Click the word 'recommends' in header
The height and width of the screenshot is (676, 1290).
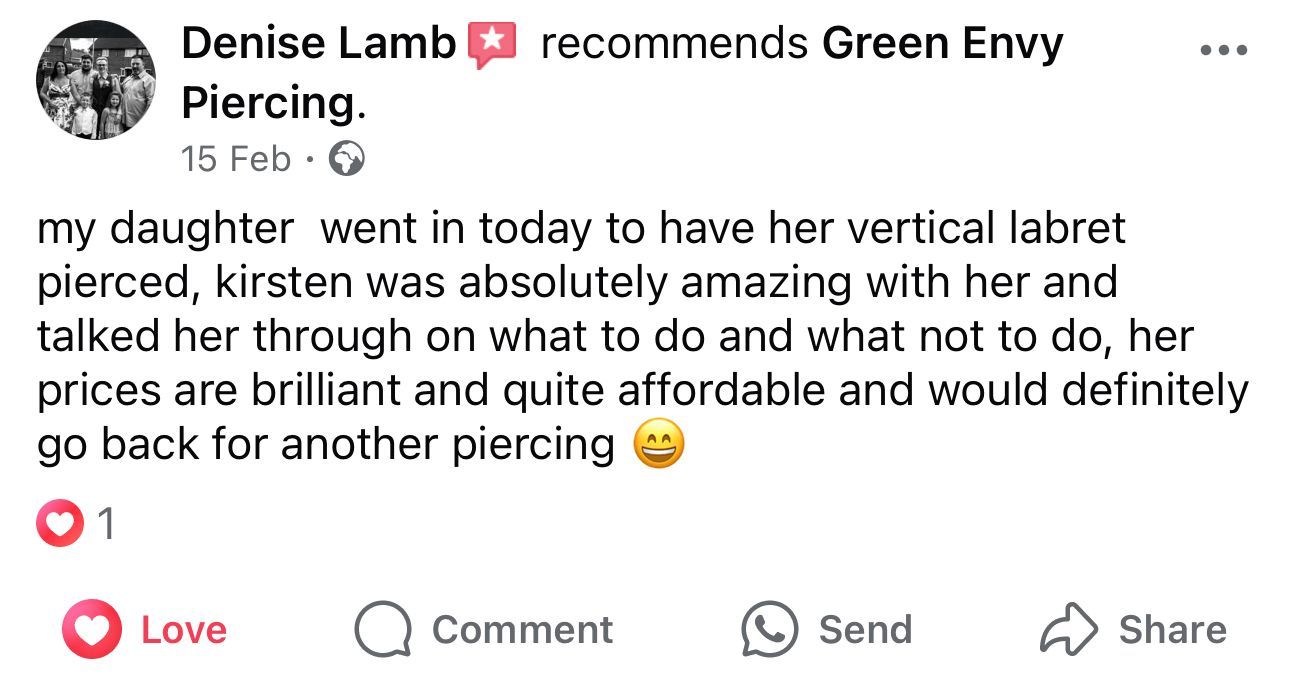point(674,44)
